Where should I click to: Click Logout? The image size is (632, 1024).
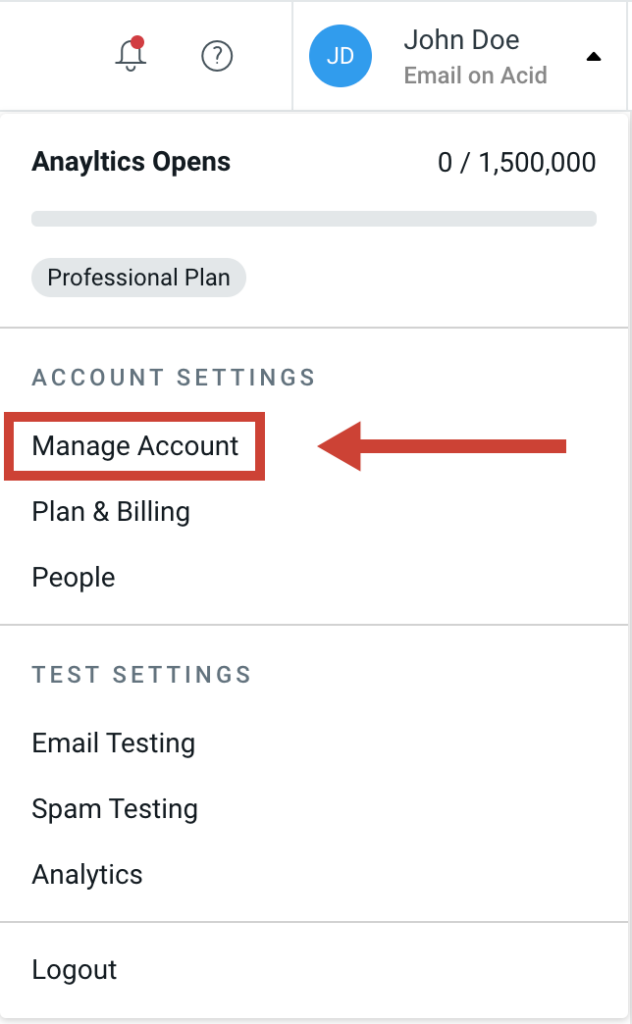click(x=74, y=970)
